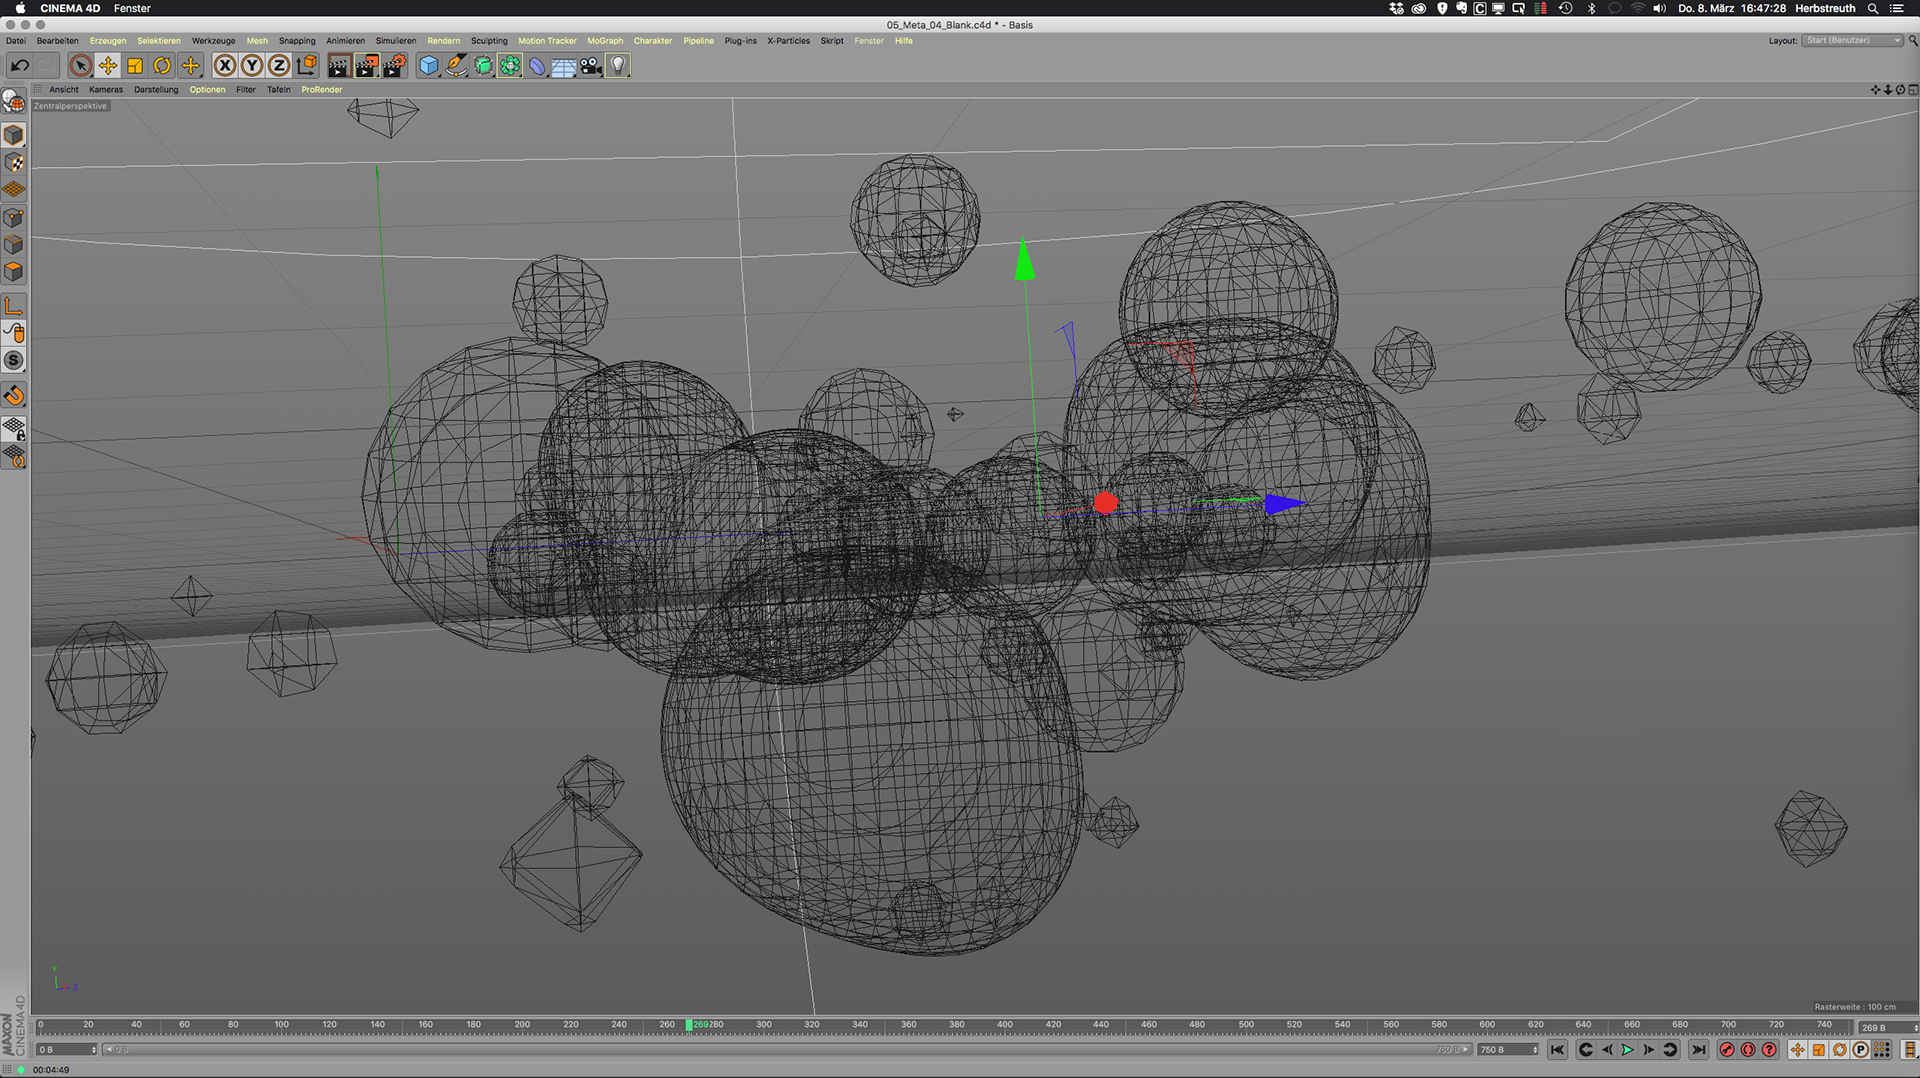Toggle Enable Snap magnet icon

tap(14, 396)
